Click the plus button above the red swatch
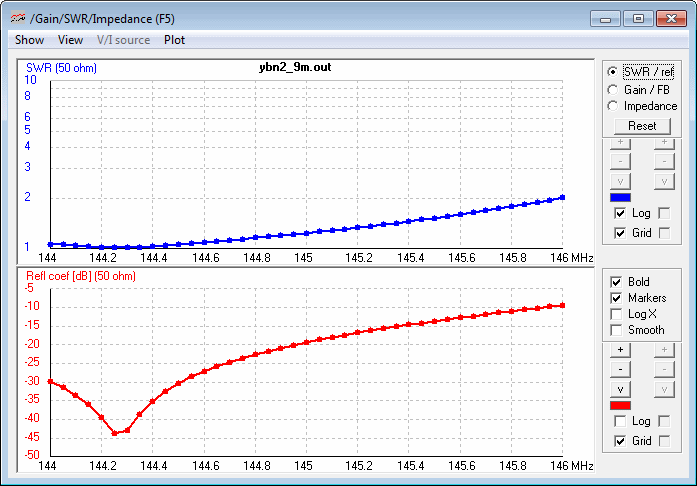Viewport: 697px width, 486px height. [621, 350]
